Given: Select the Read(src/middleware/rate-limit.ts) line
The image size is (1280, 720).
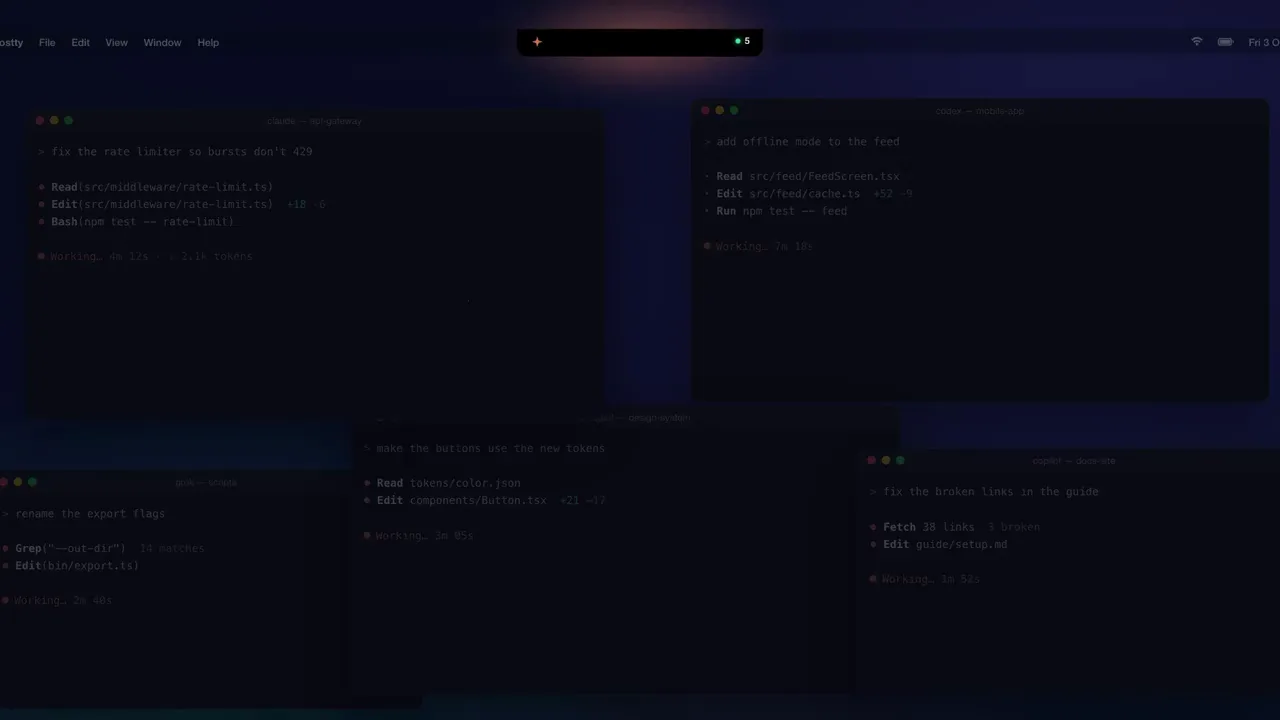Looking at the screenshot, I should point(156,187).
